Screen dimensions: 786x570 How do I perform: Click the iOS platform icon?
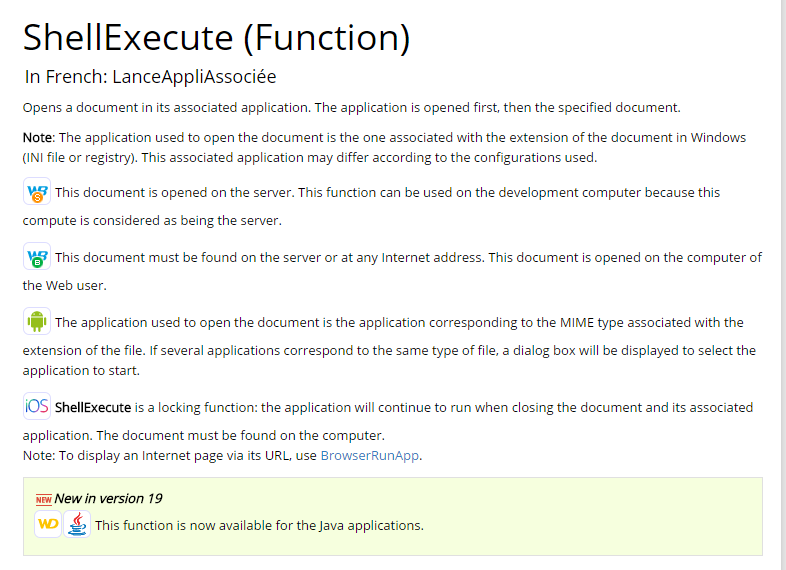point(37,407)
